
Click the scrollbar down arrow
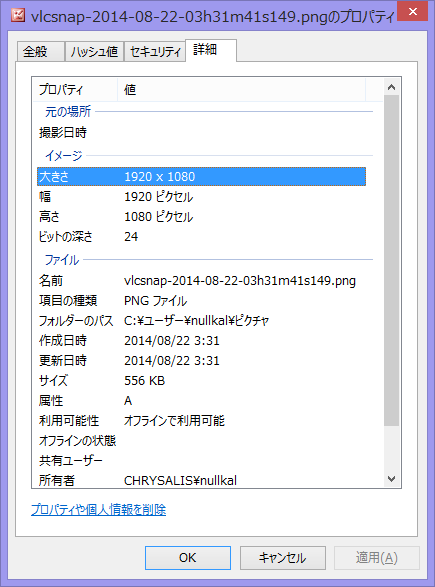tap(392, 479)
